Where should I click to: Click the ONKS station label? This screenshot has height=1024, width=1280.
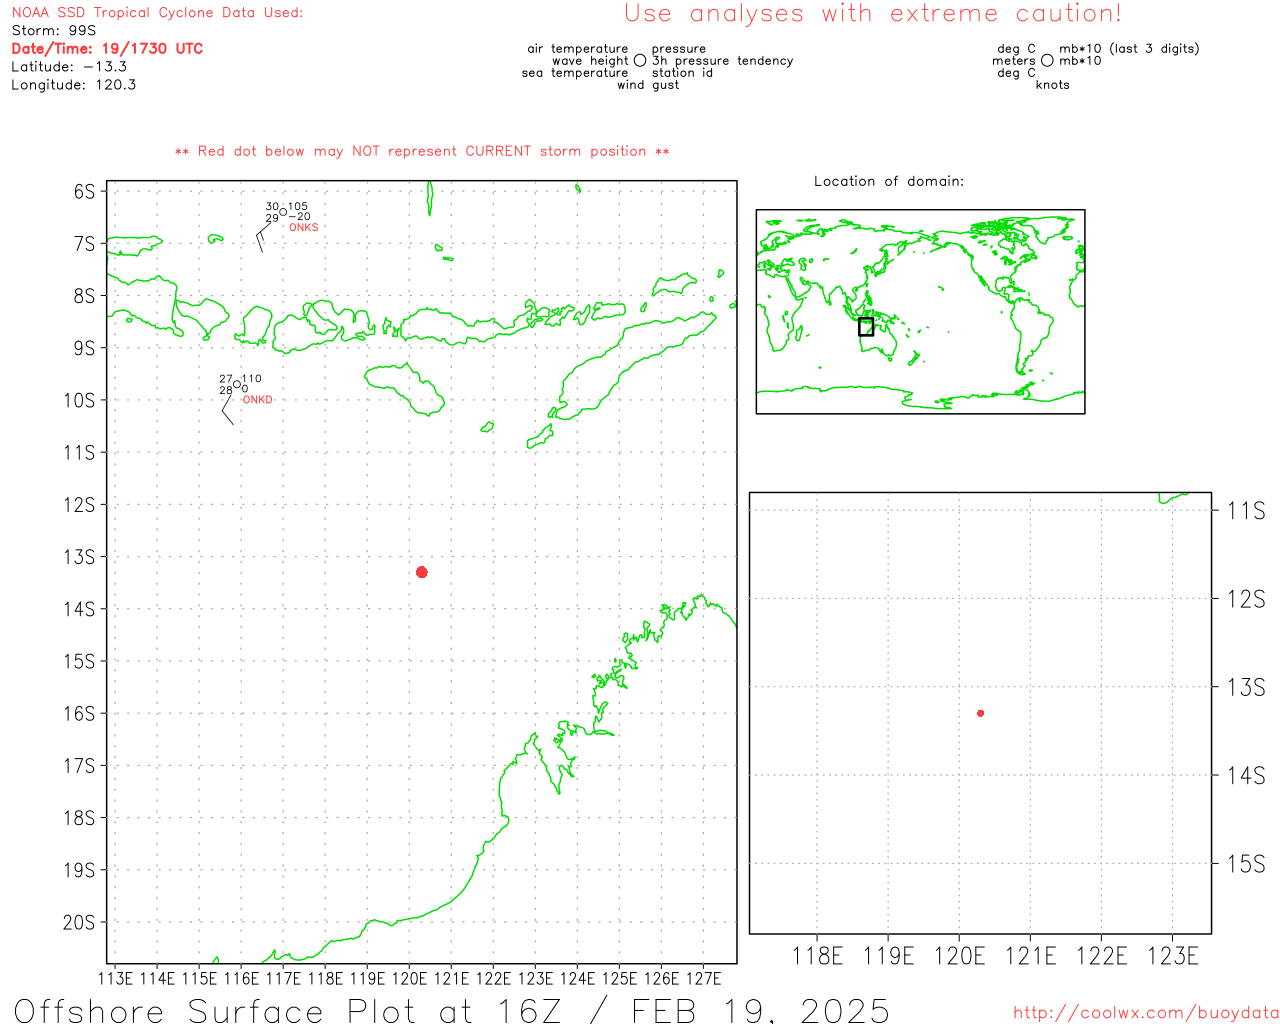click(x=304, y=228)
